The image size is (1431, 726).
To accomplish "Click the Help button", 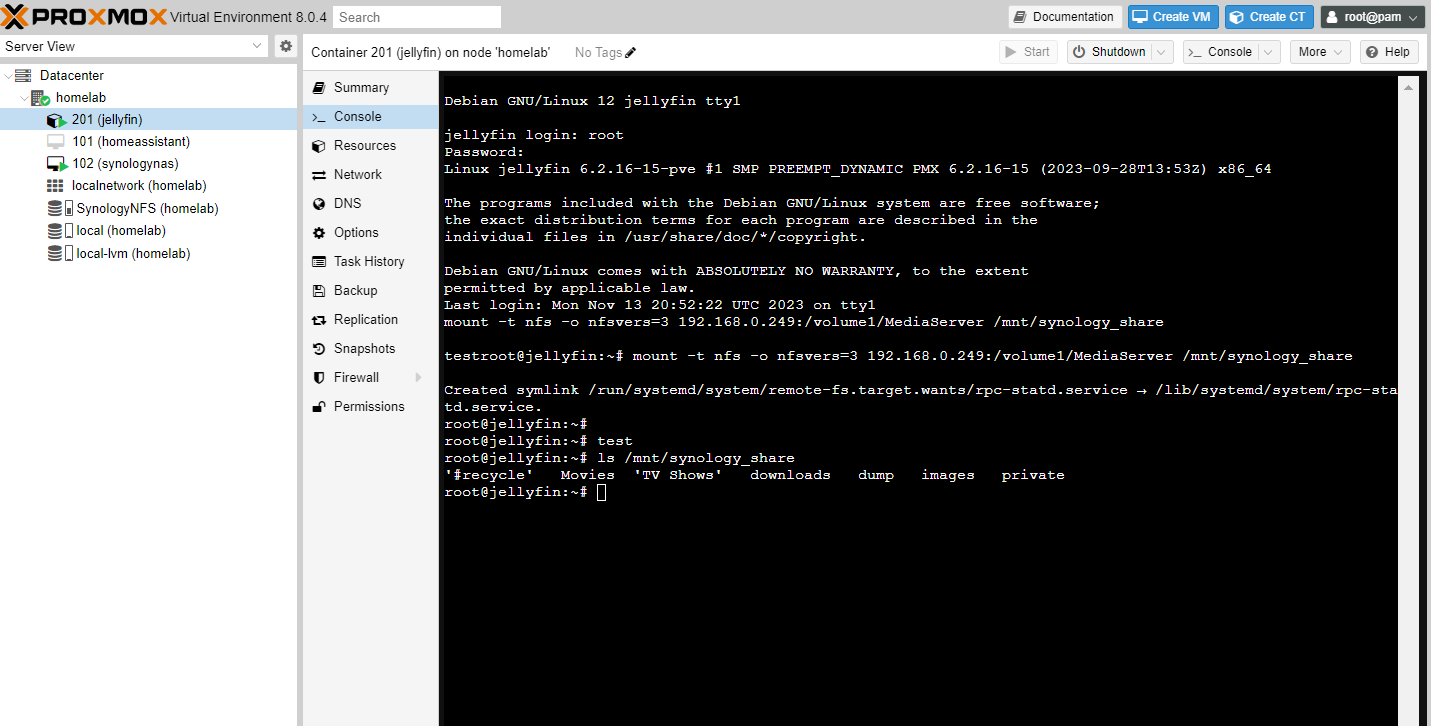I will [1389, 52].
